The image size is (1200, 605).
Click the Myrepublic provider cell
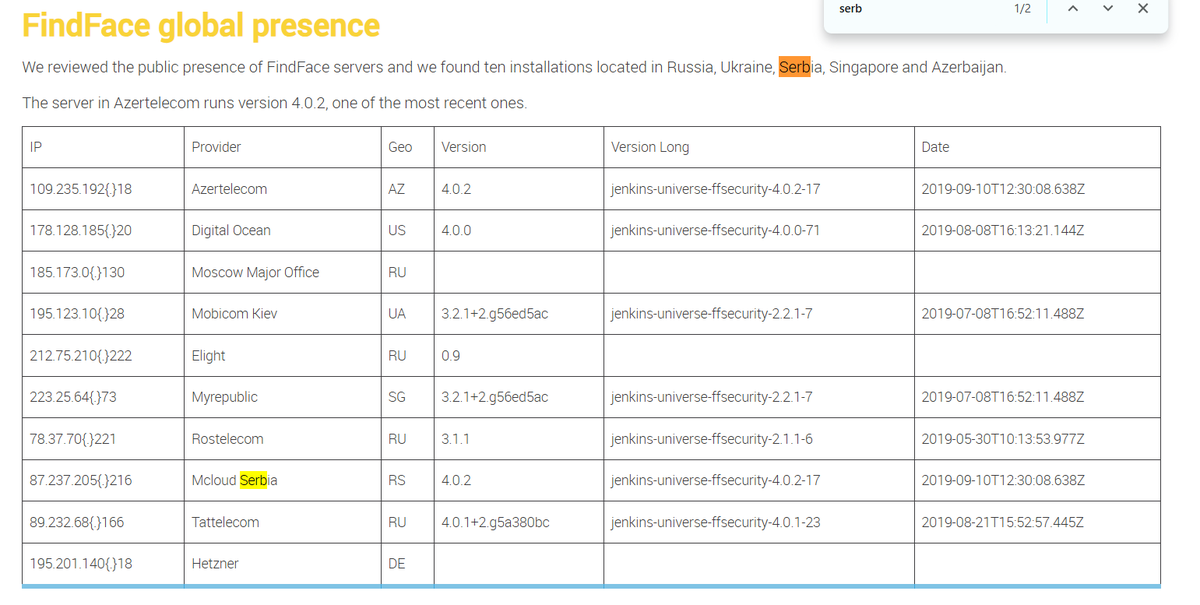pos(282,397)
